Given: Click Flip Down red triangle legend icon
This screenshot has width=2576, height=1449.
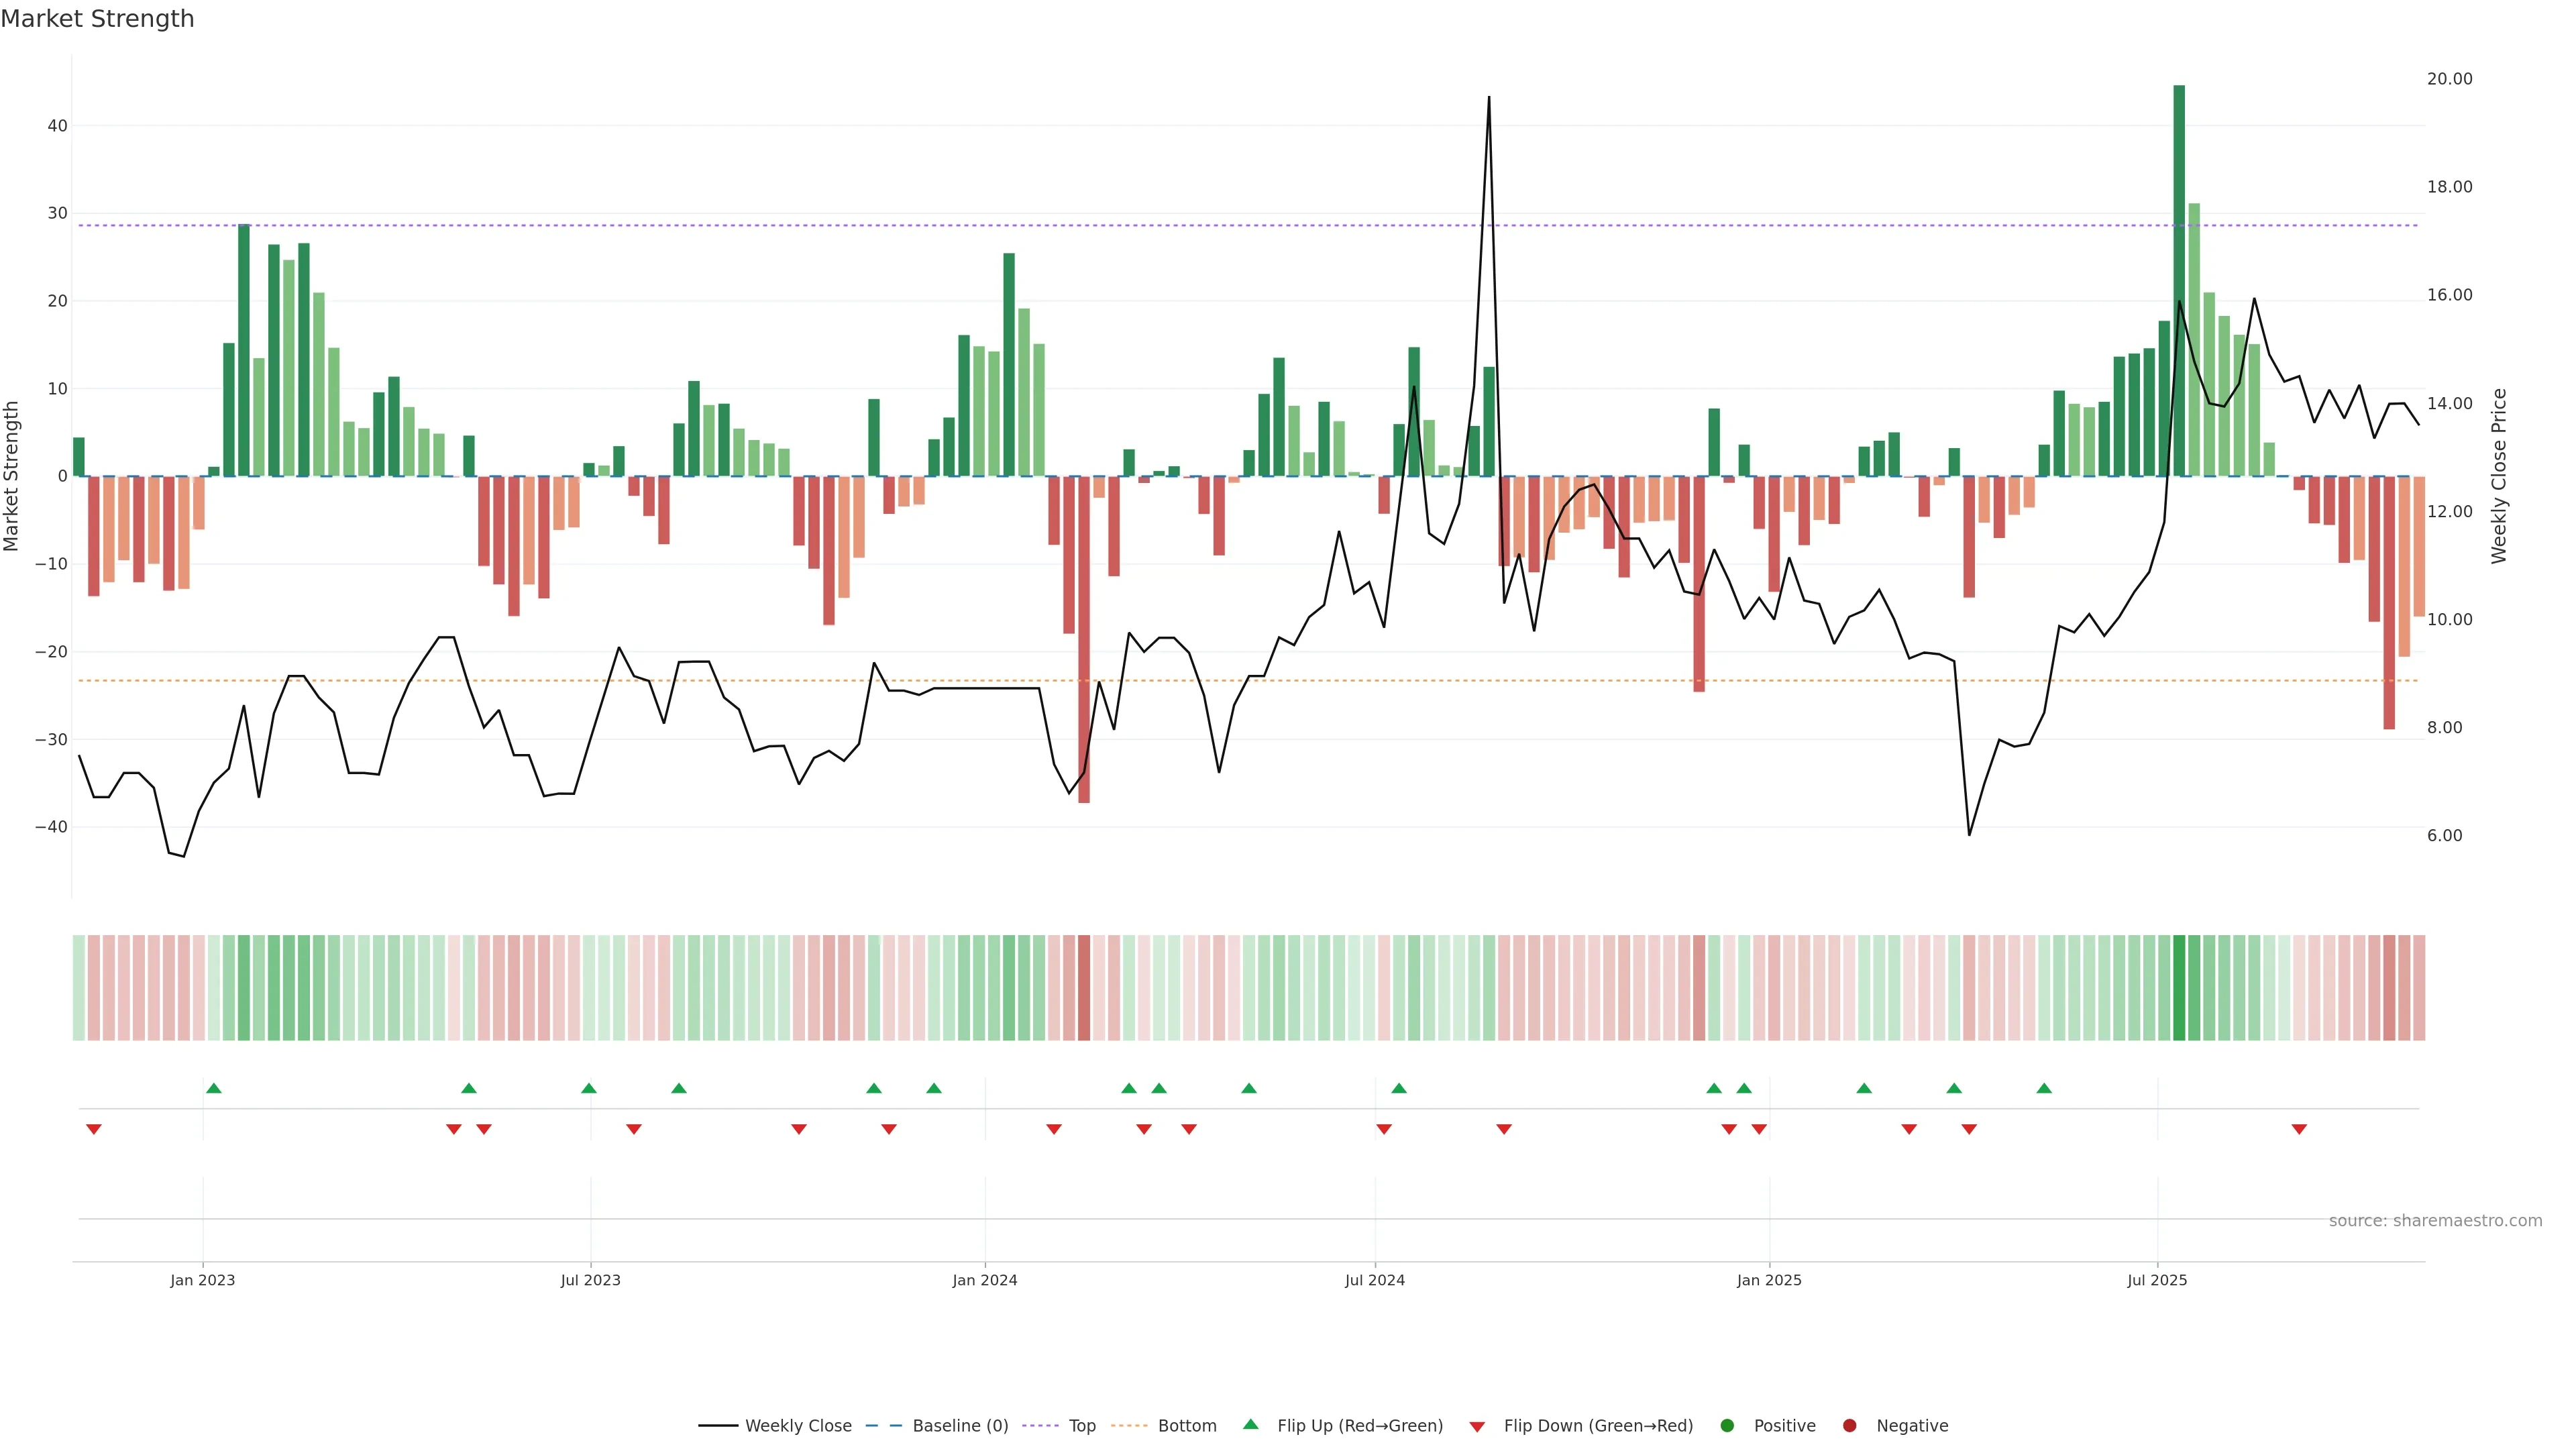Looking at the screenshot, I should (x=1477, y=1427).
